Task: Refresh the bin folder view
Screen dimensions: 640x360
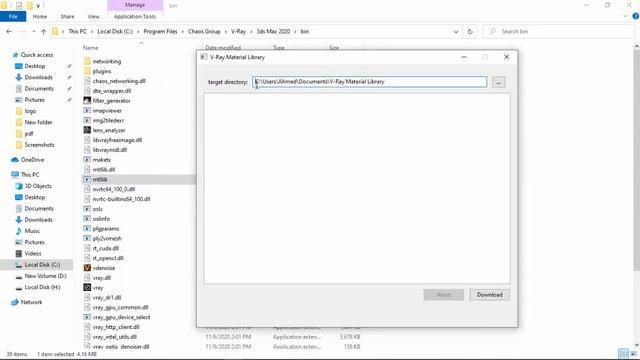Action: [470, 31]
